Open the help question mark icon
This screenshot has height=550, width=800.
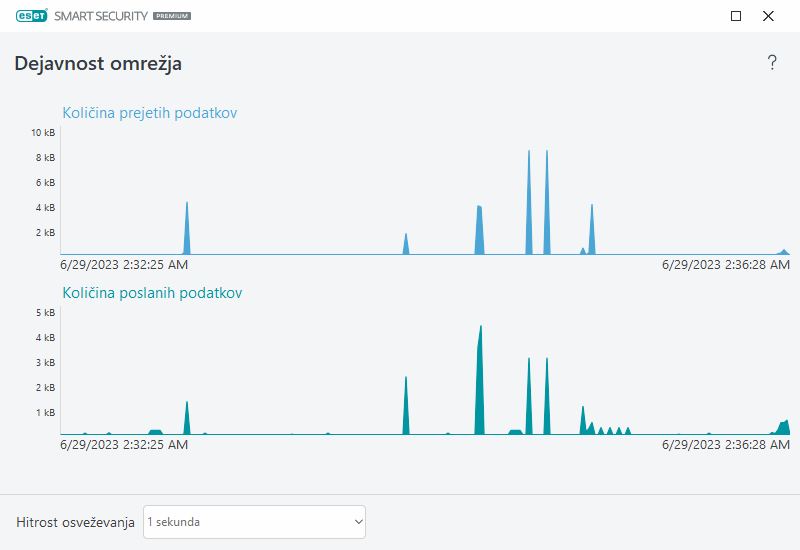pos(772,63)
